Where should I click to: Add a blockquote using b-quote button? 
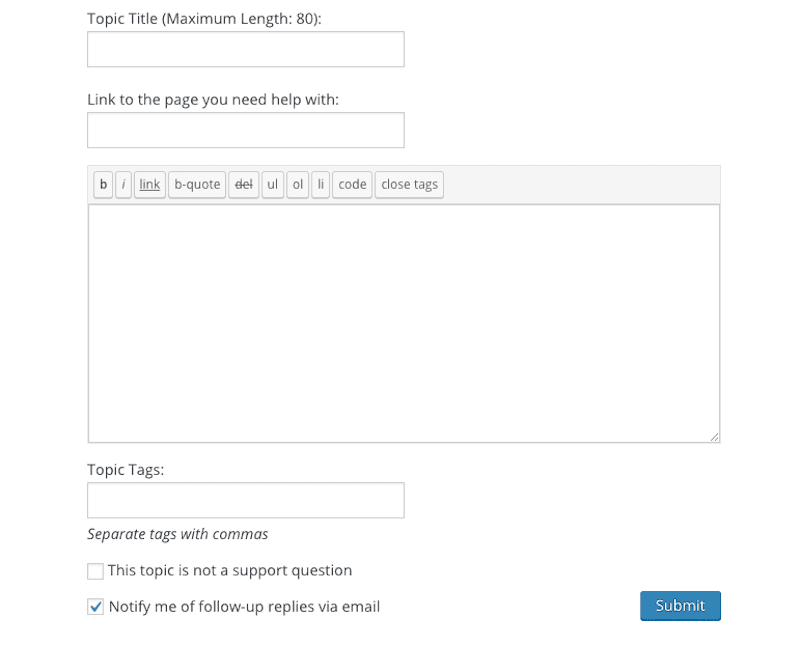(197, 185)
